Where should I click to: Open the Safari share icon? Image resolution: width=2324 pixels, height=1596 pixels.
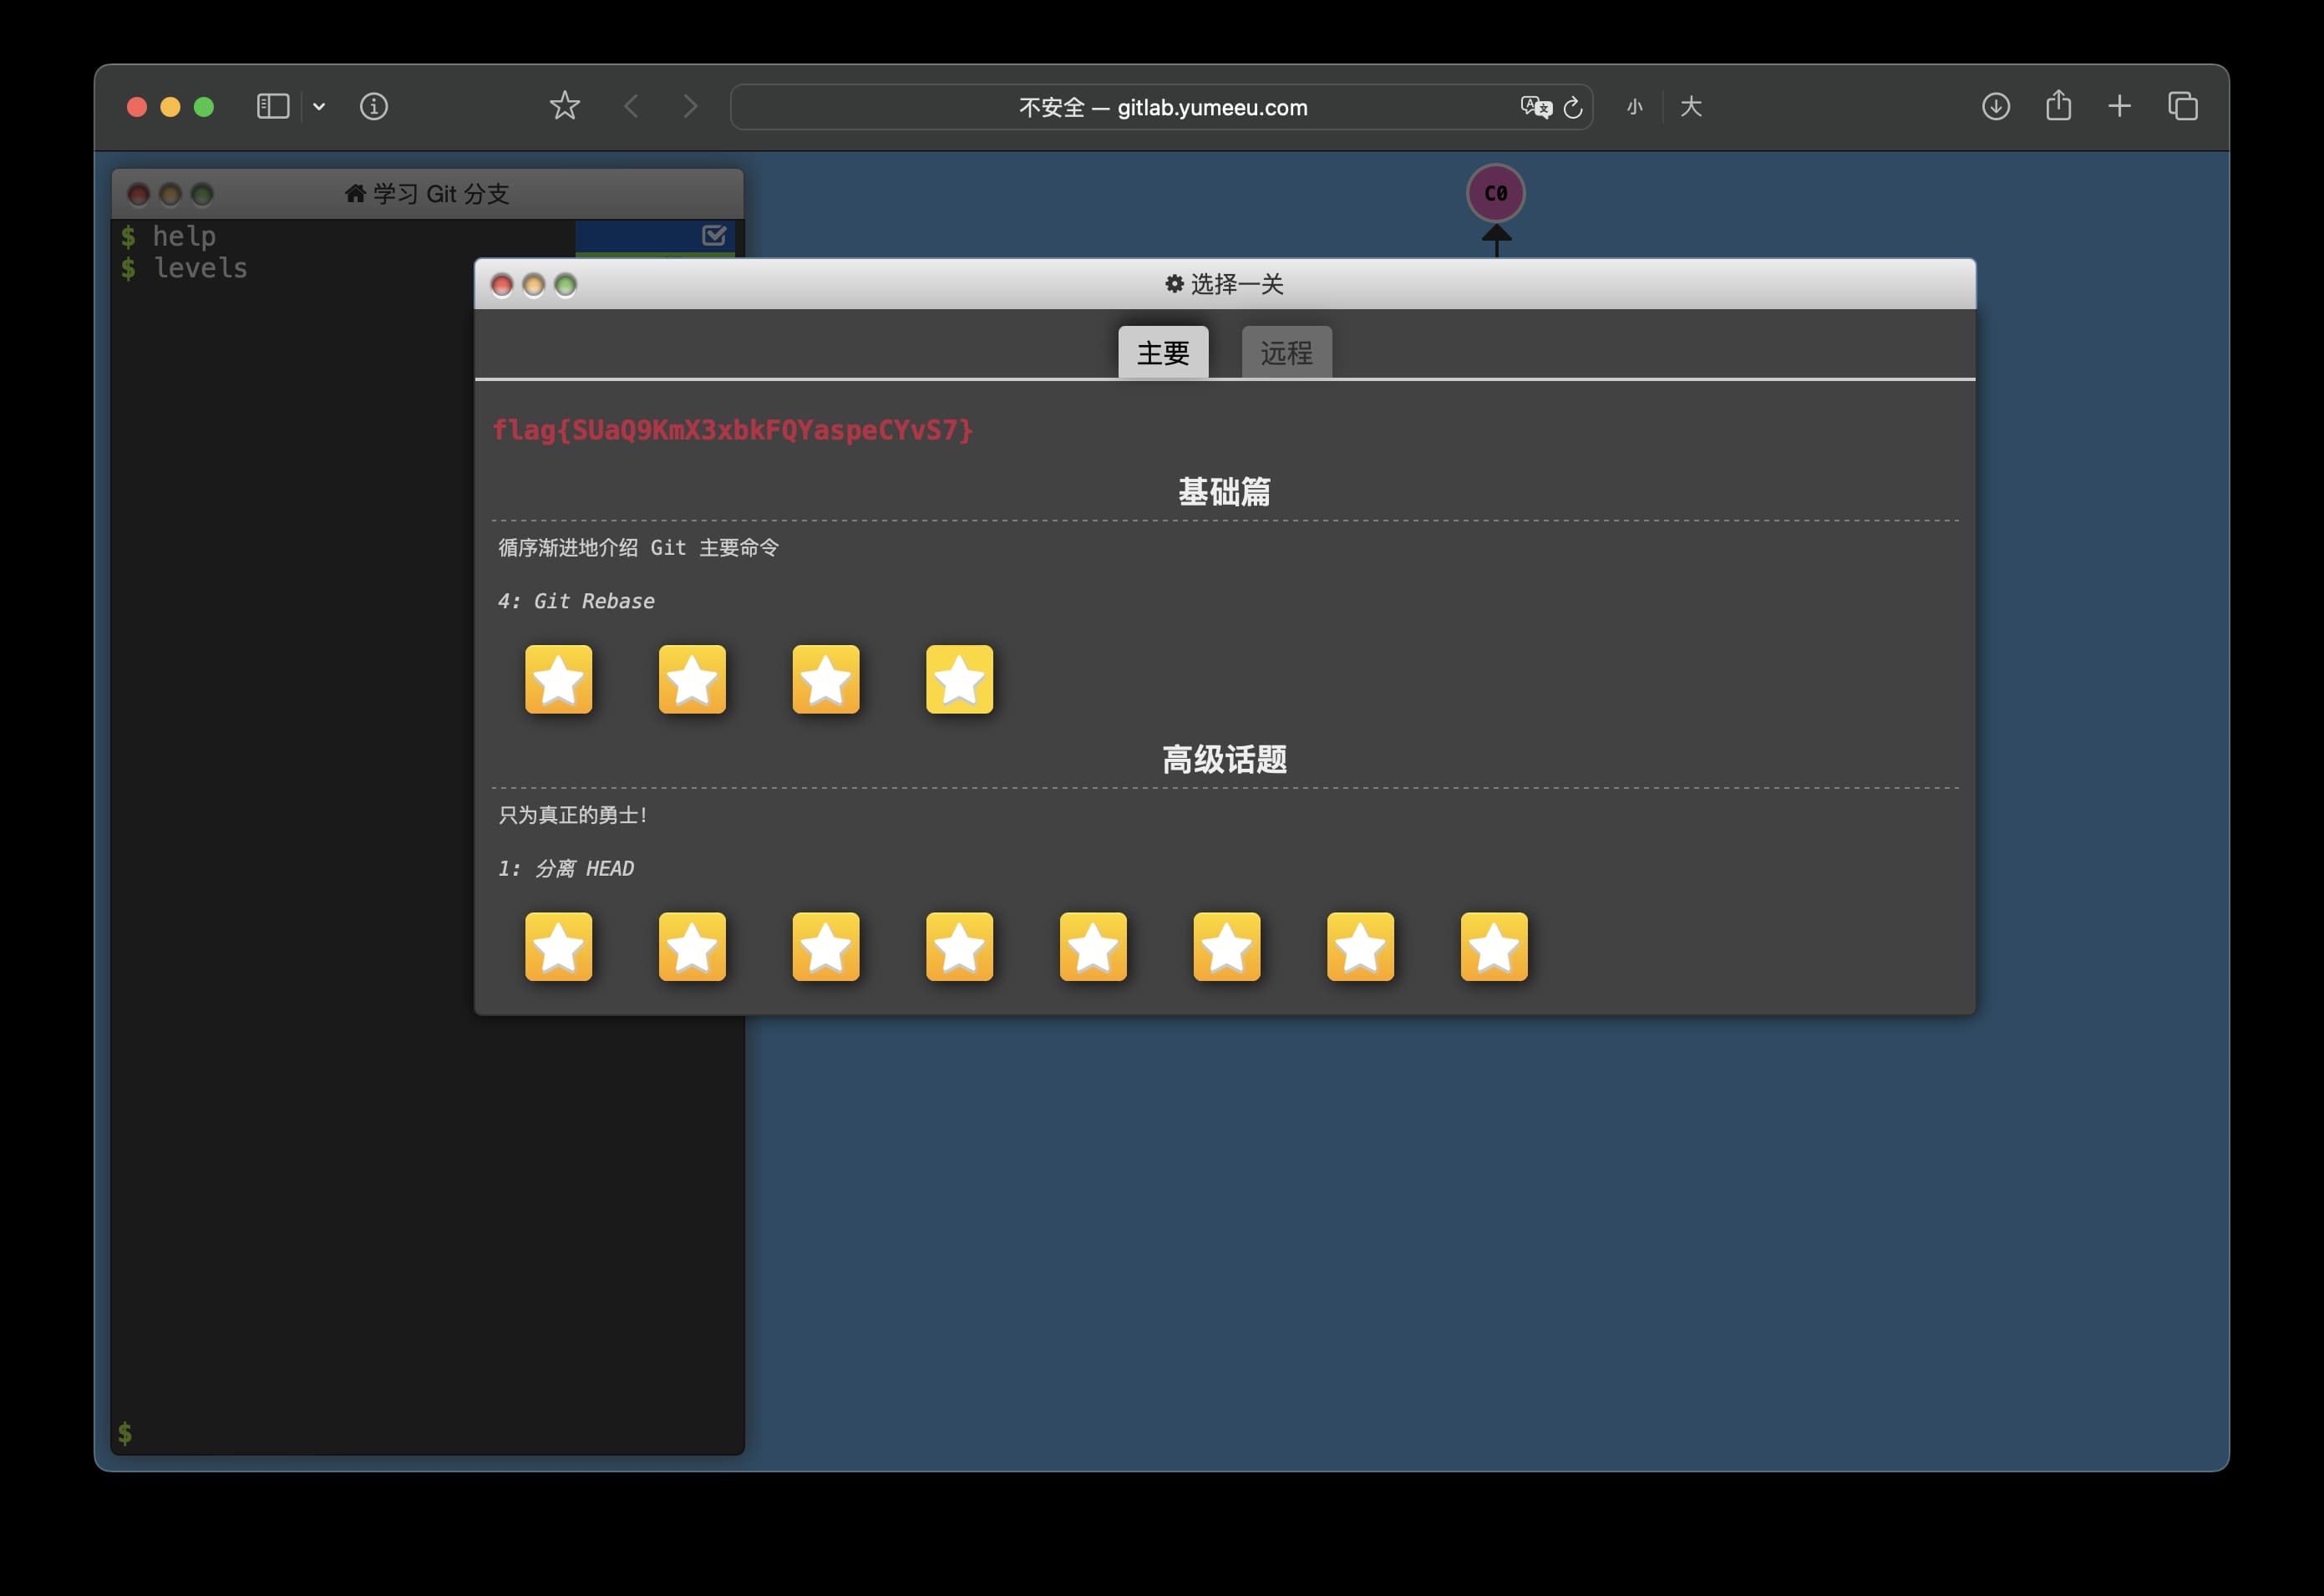[x=2058, y=106]
